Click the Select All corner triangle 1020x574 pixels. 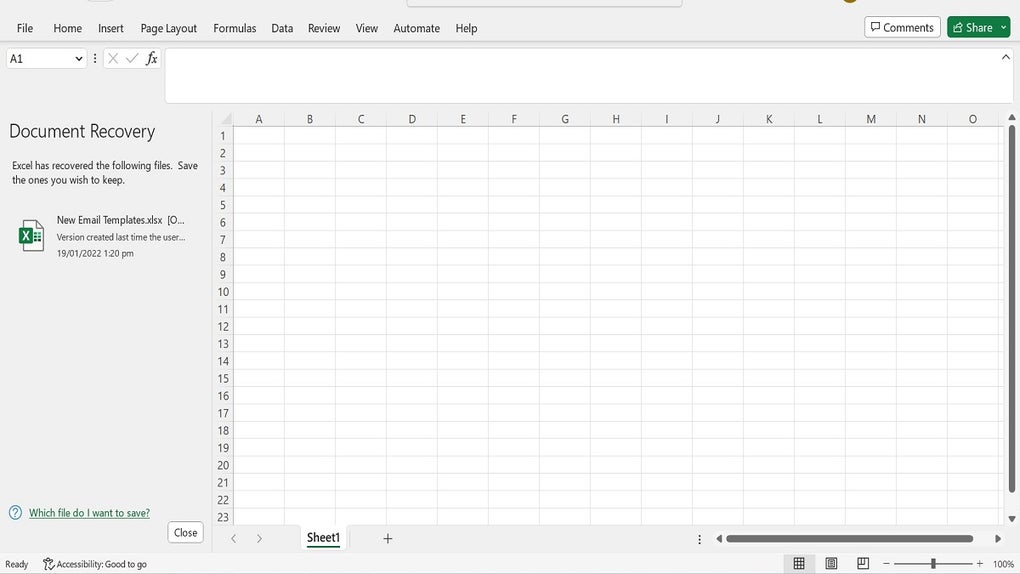pos(226,119)
